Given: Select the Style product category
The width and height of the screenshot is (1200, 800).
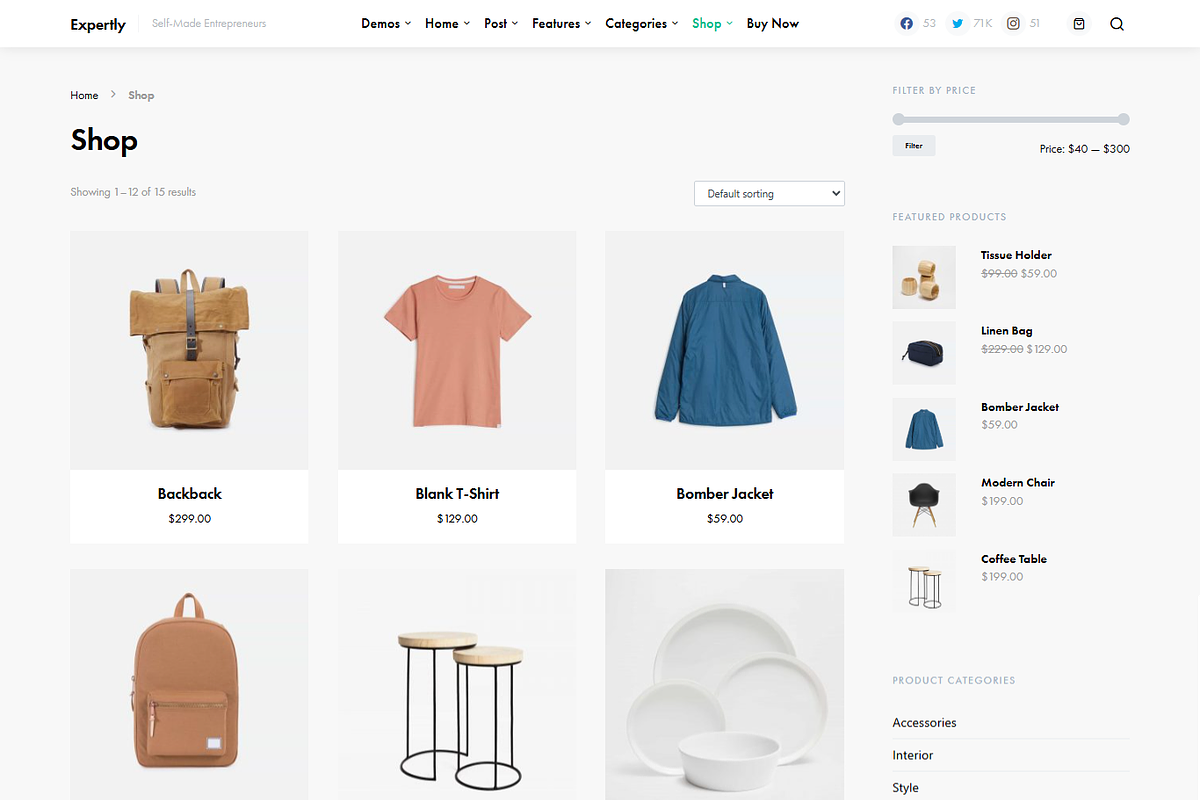Looking at the screenshot, I should pos(906,788).
